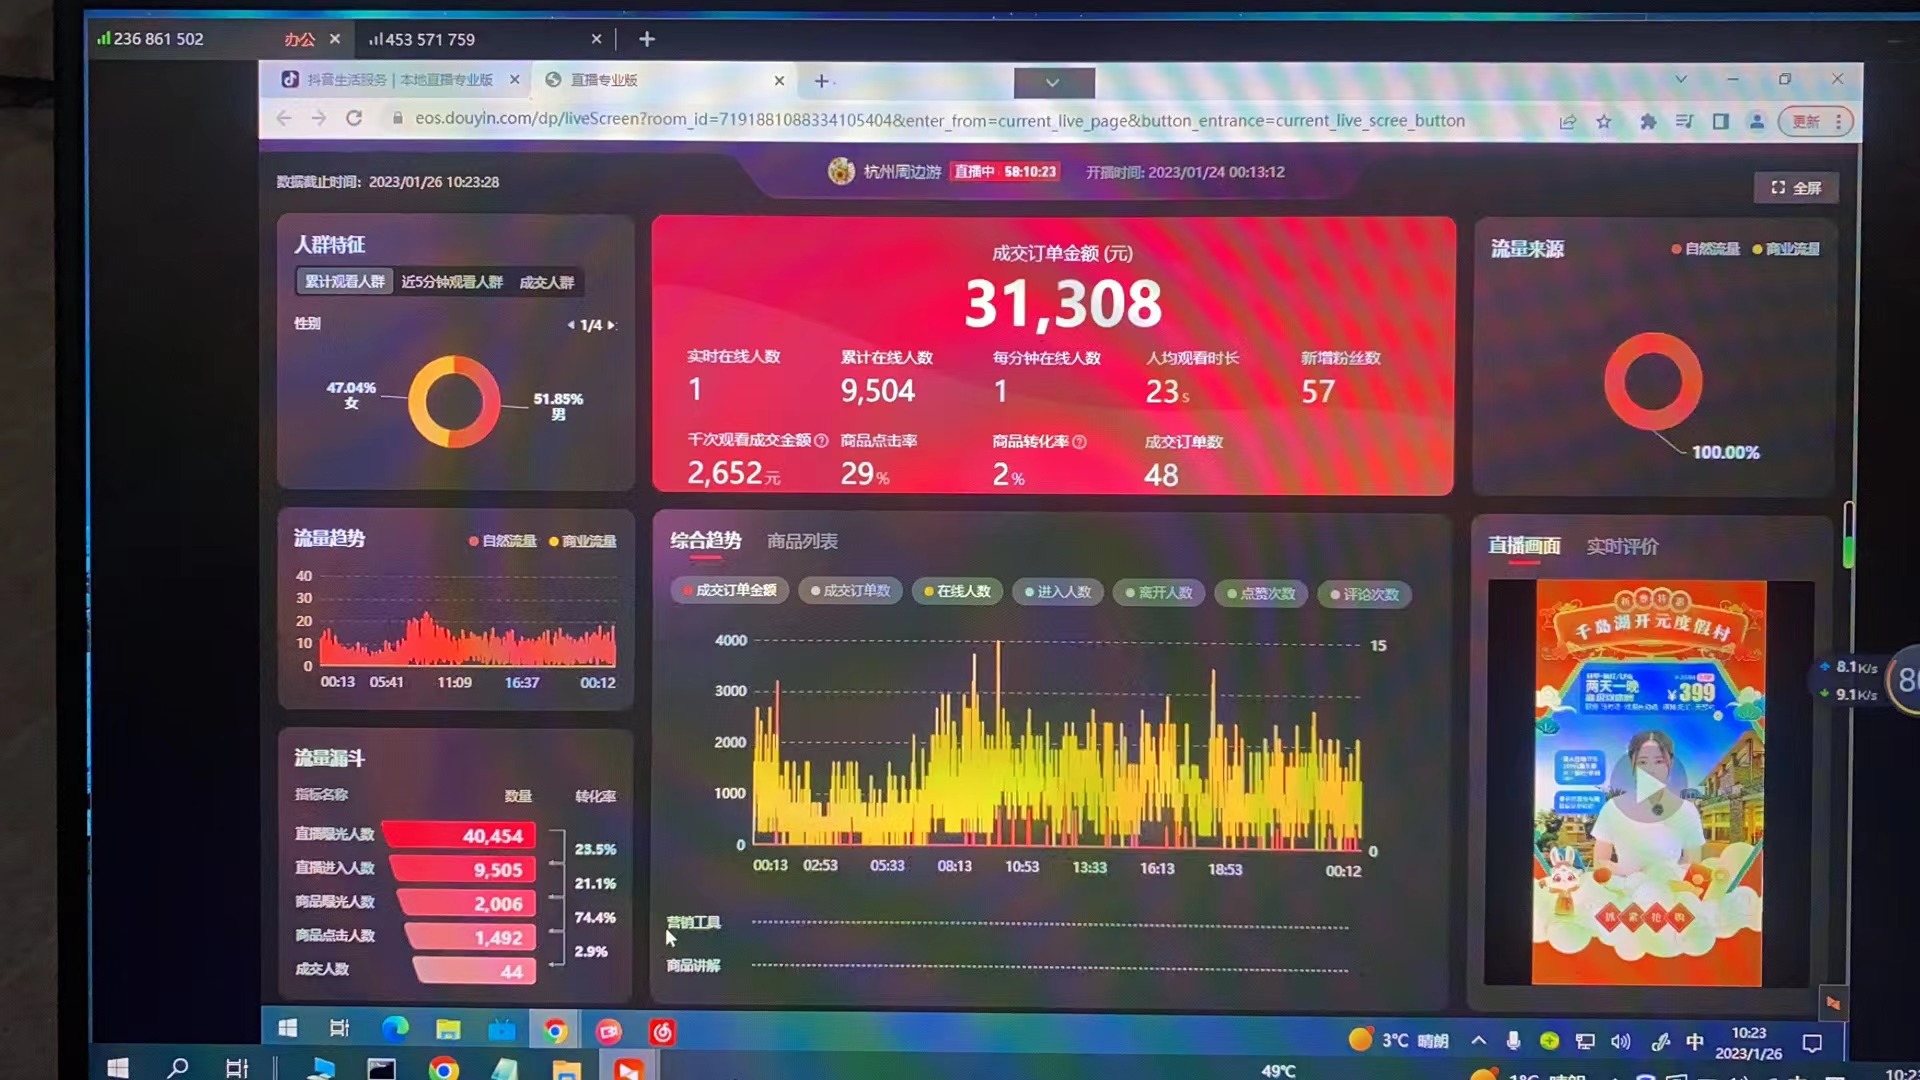This screenshot has width=1920, height=1080.
Task: Open Chrome from the Windows taskbar
Action: point(555,1030)
